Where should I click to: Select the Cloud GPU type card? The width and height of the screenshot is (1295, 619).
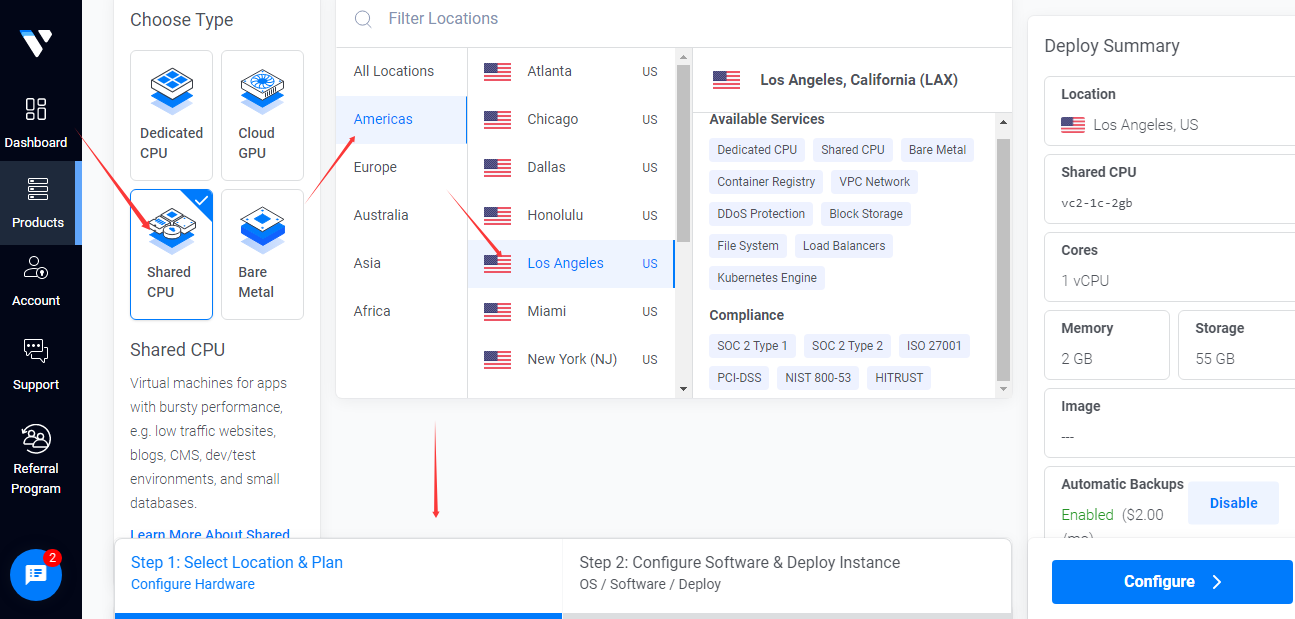point(262,115)
